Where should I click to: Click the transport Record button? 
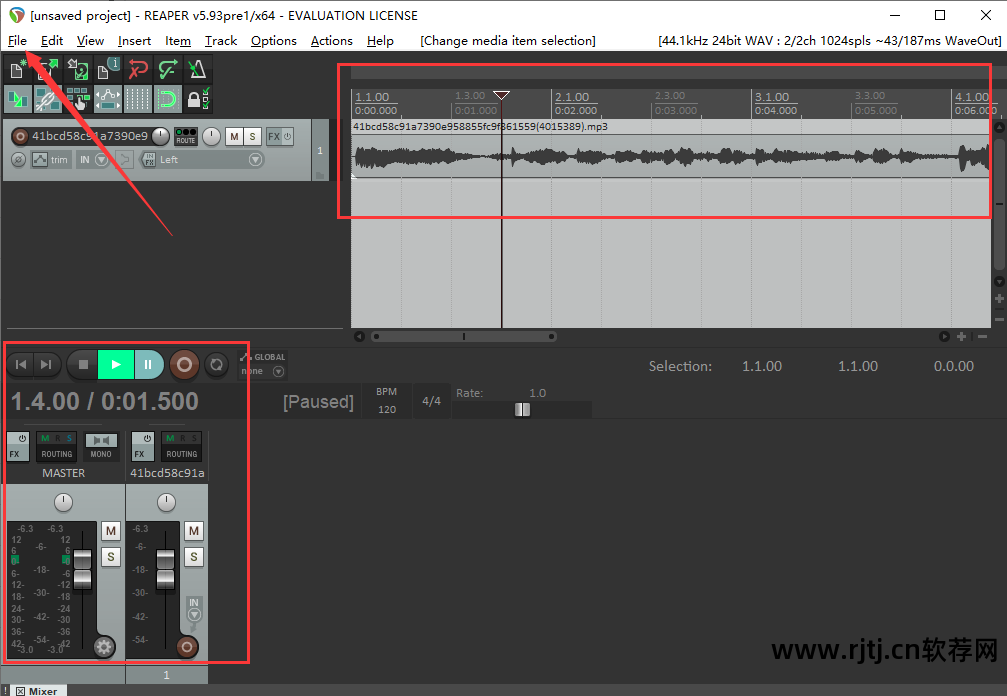184,365
